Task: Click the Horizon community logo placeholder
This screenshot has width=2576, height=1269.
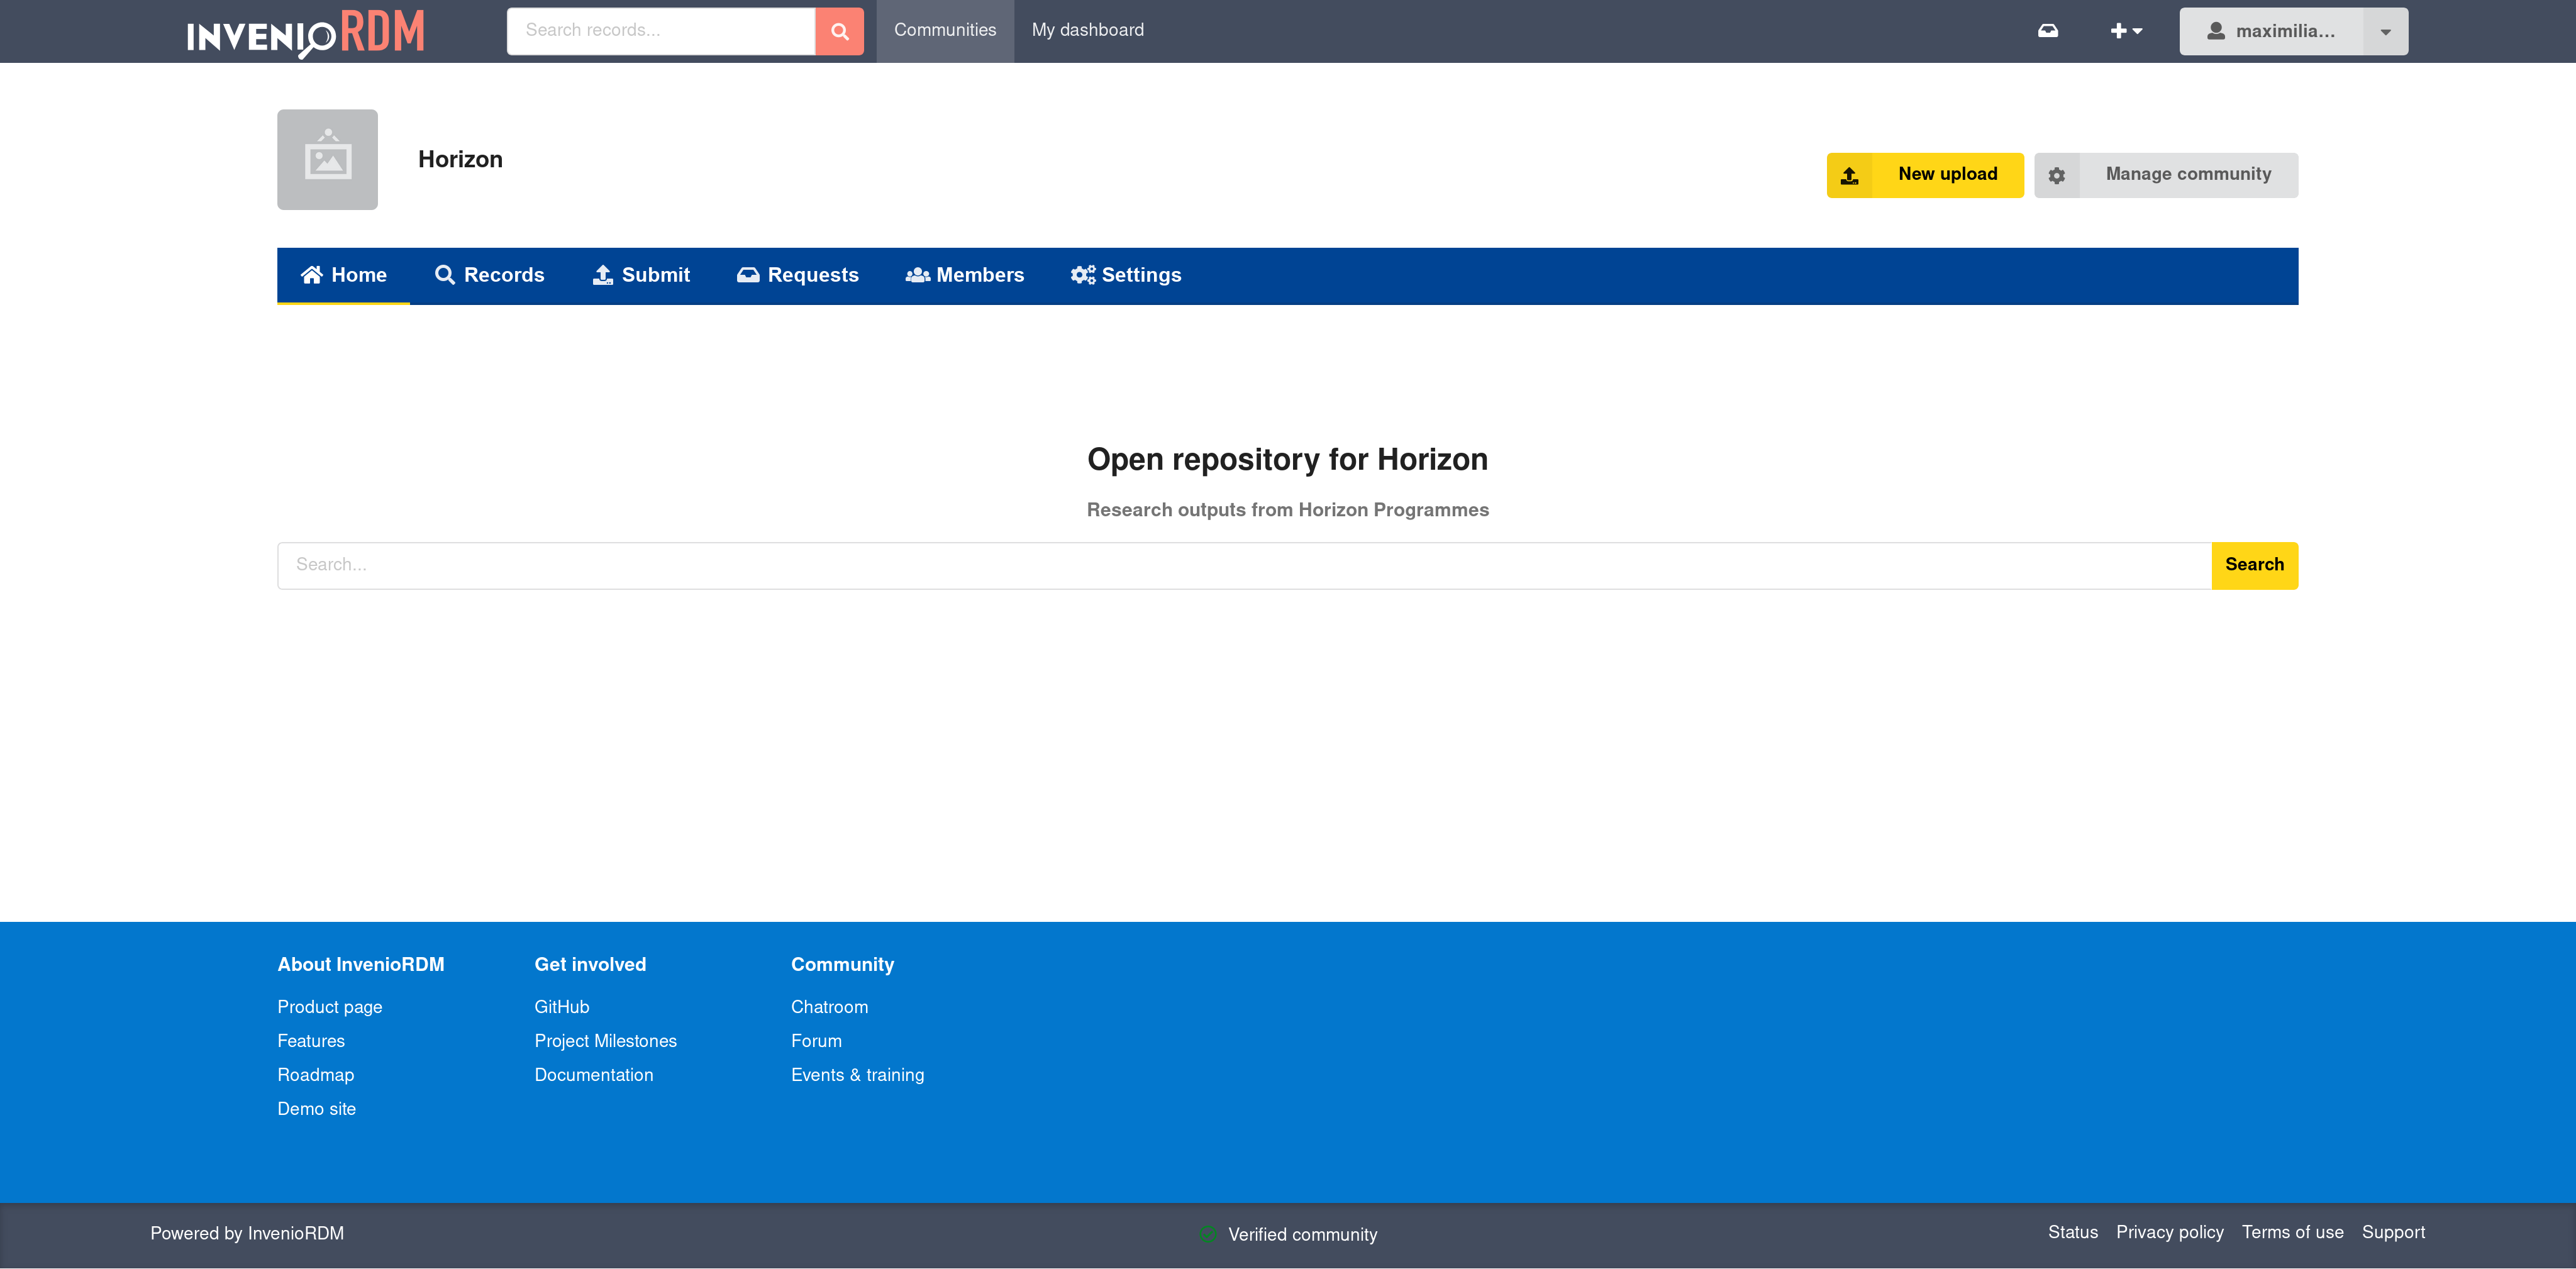Action: click(328, 159)
